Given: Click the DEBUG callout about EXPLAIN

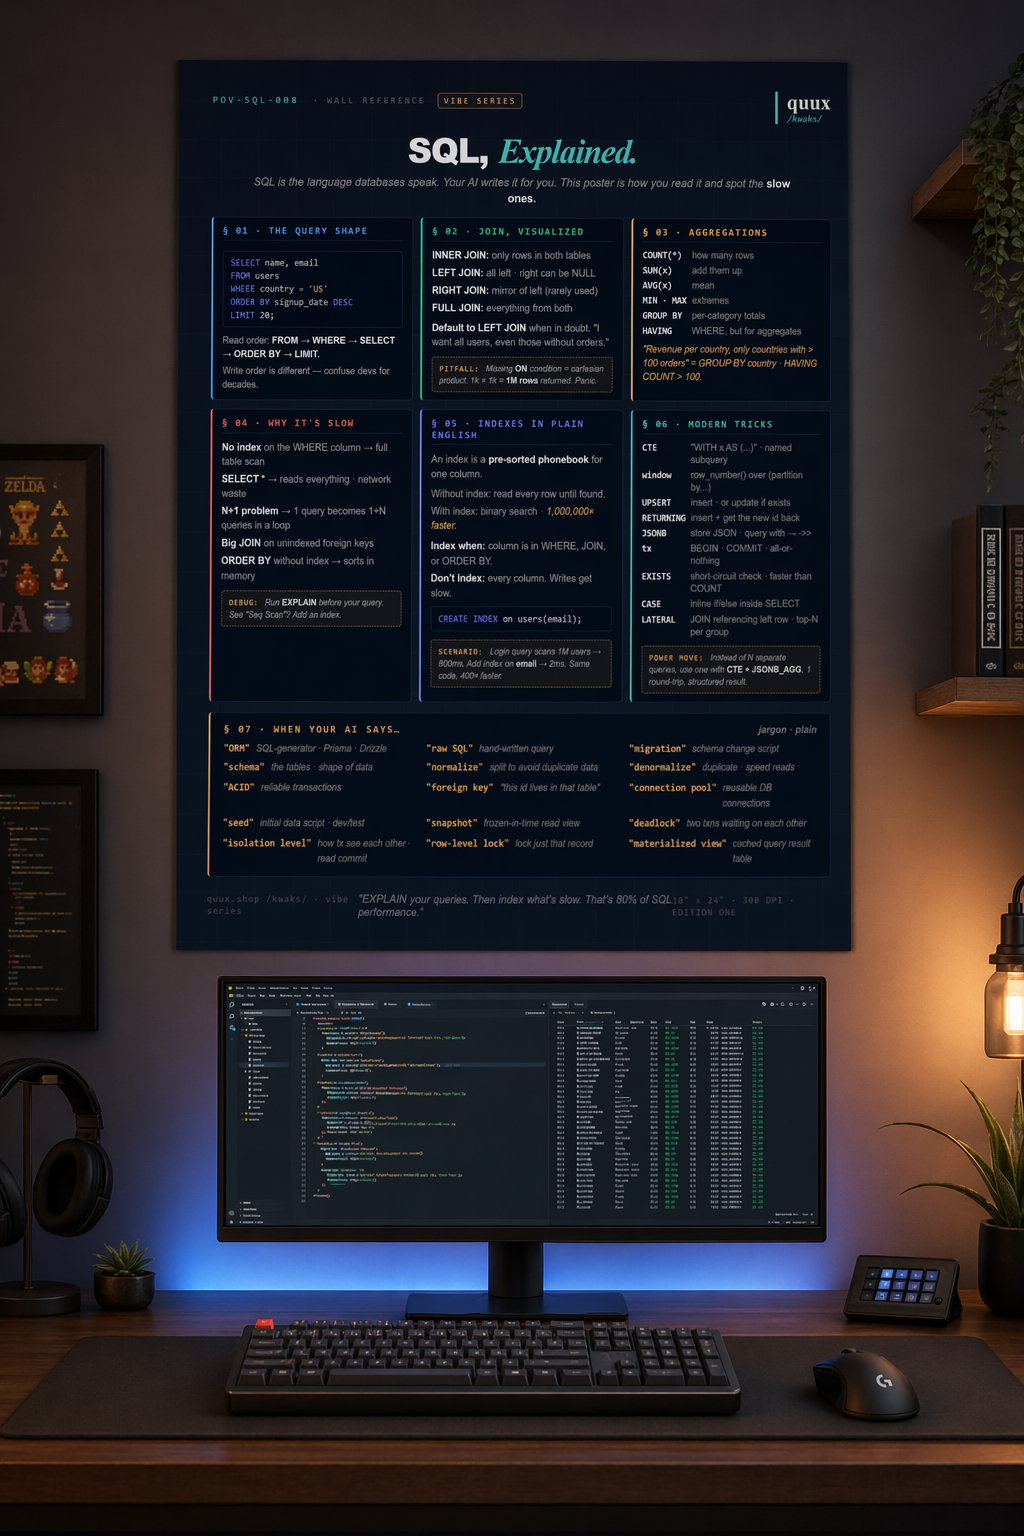Looking at the screenshot, I should pyautogui.click(x=311, y=608).
